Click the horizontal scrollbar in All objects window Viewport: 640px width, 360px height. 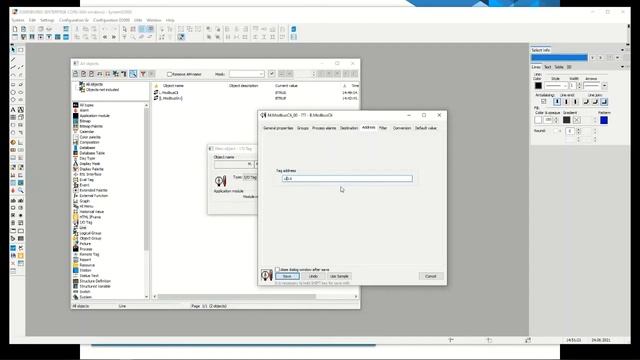tap(237, 296)
